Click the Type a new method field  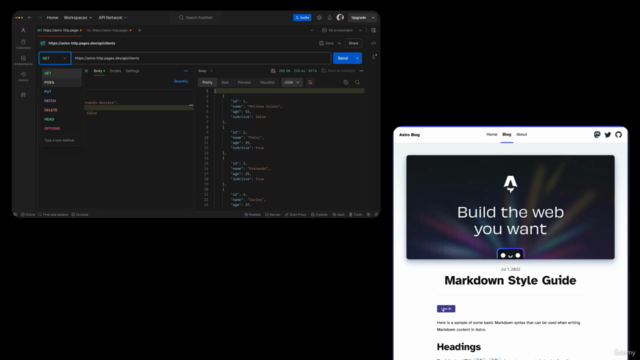pos(59,140)
